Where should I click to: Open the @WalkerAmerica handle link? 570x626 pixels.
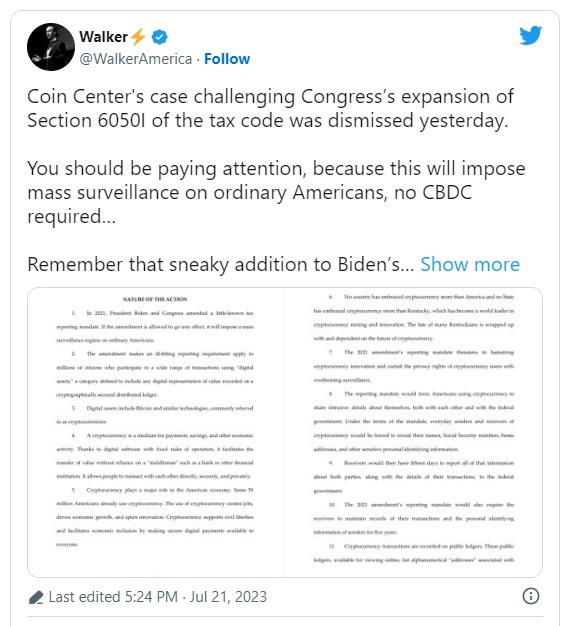click(136, 59)
